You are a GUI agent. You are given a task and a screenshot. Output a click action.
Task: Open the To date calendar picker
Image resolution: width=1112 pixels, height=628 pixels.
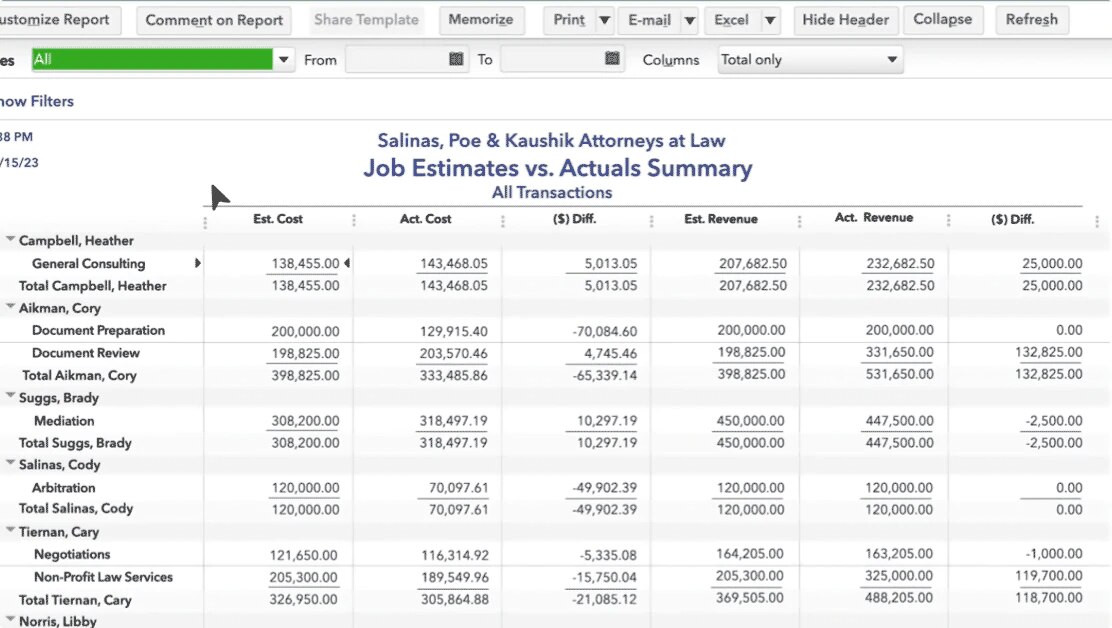(613, 60)
